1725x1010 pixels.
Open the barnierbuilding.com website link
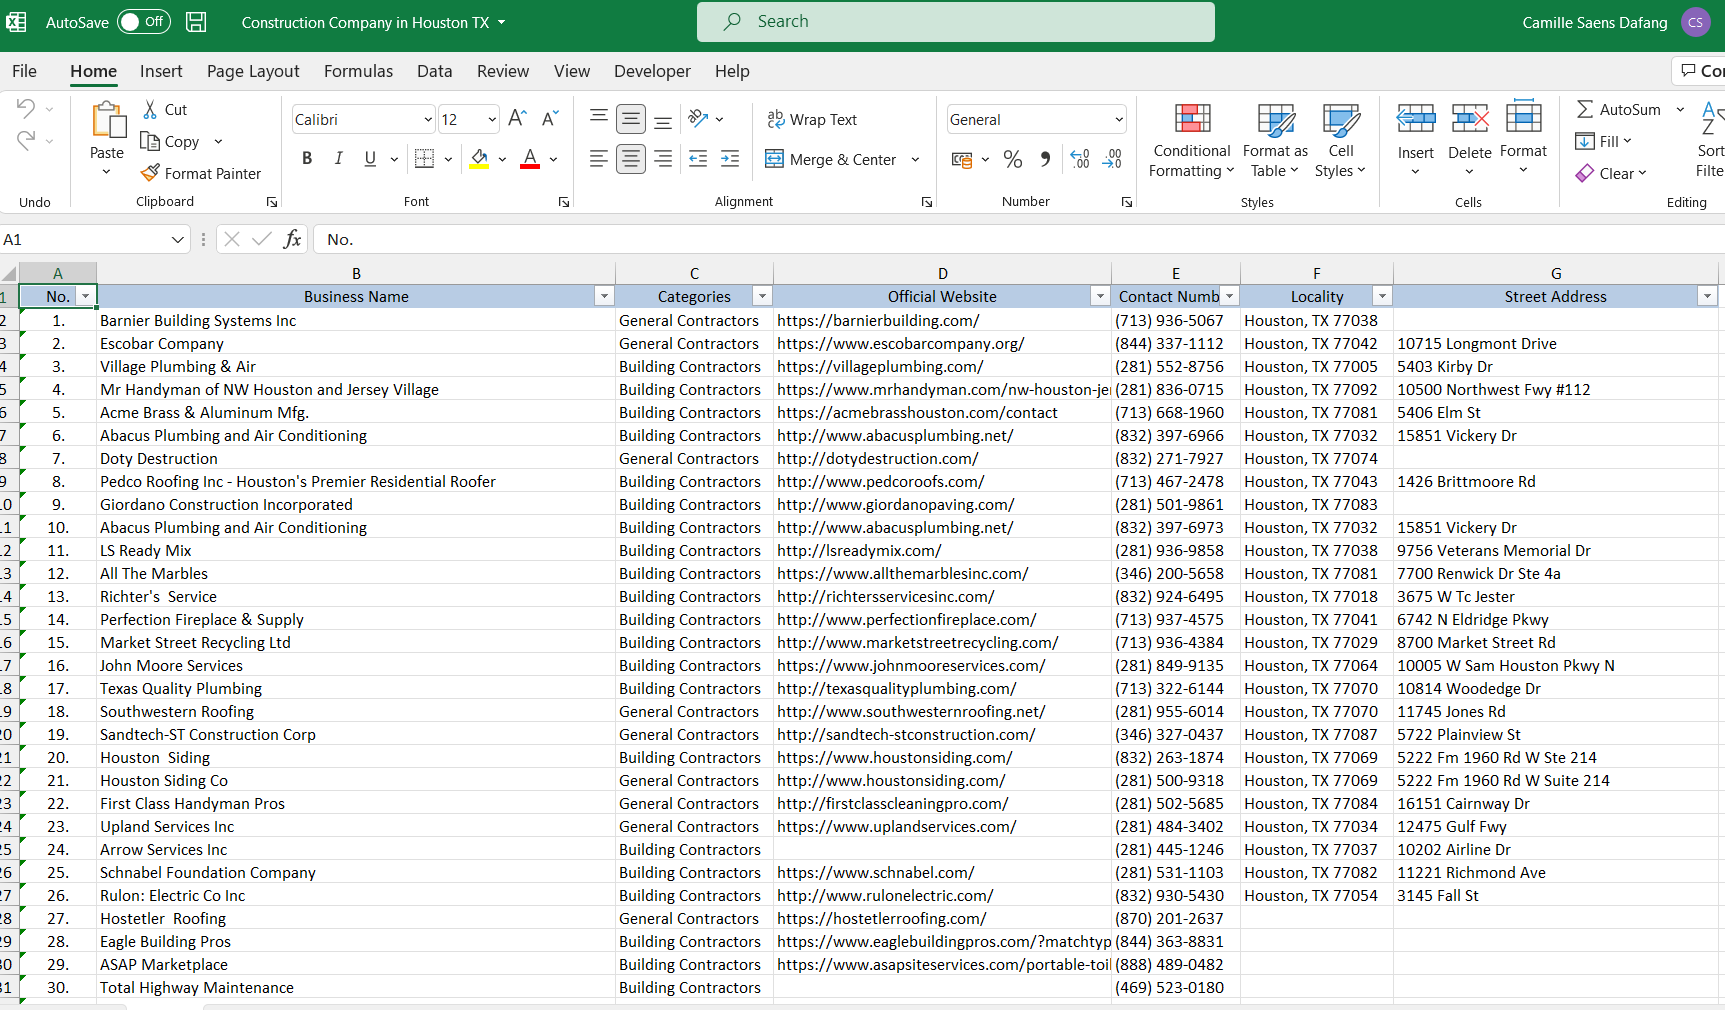[x=878, y=320]
